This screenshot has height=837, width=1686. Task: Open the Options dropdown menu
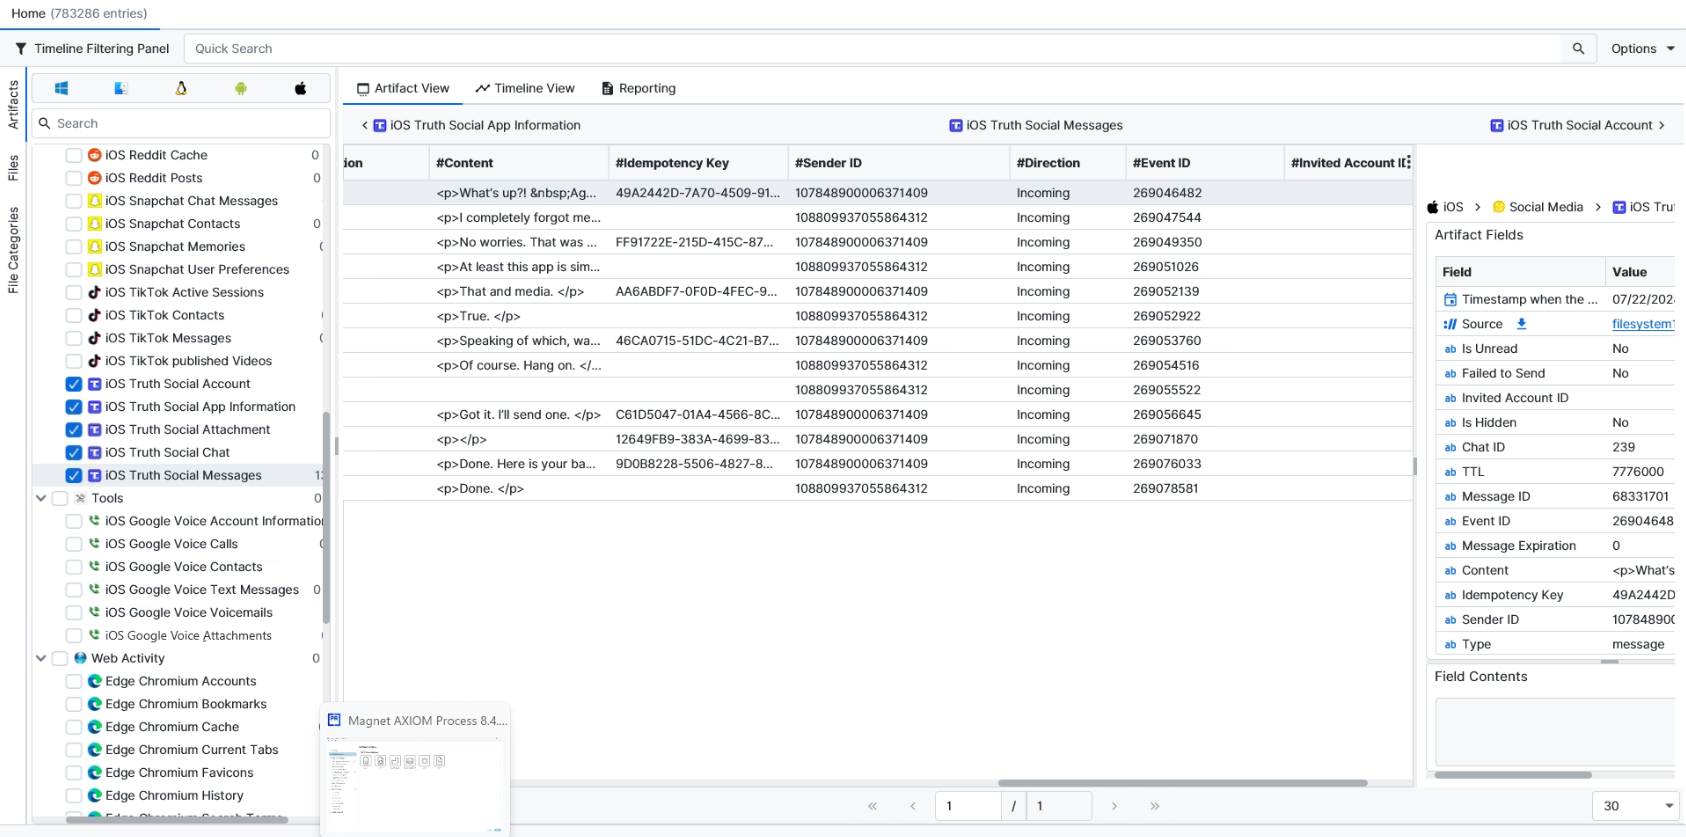click(1642, 48)
